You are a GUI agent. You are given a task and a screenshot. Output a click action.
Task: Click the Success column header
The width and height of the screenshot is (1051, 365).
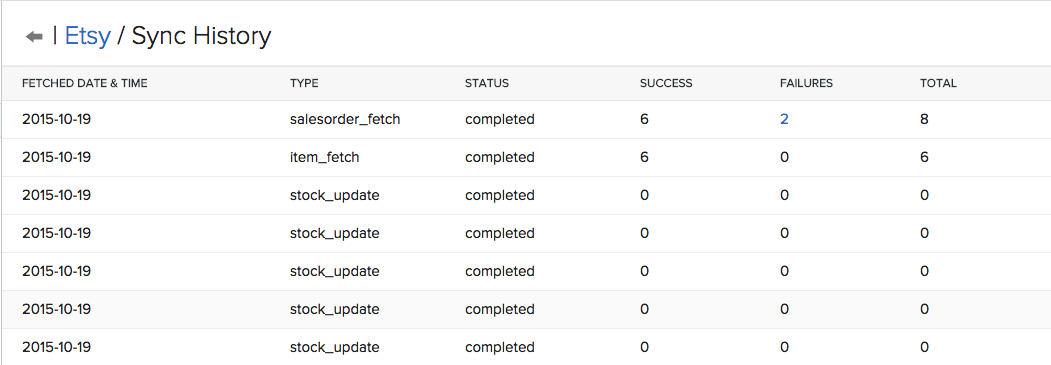(666, 84)
